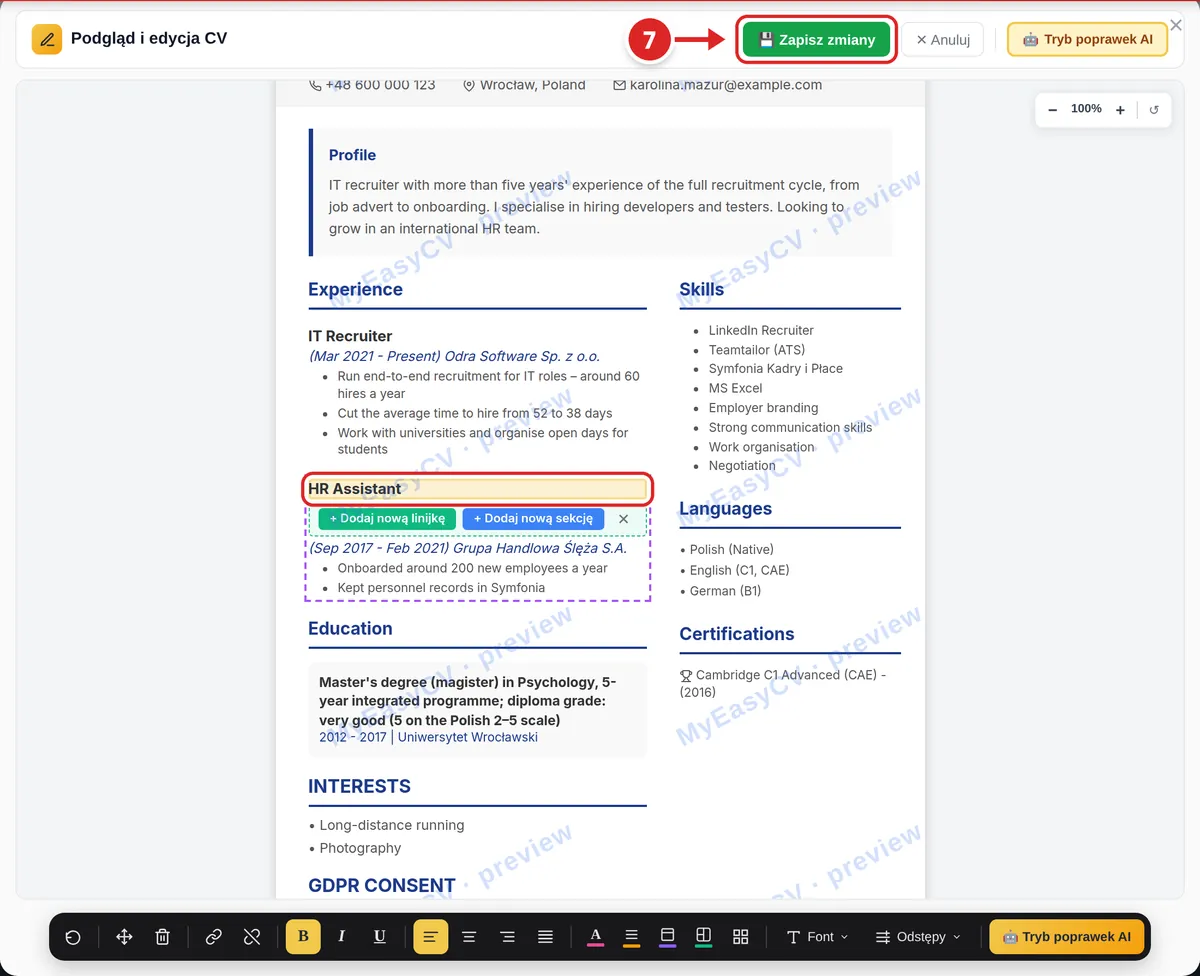Screen dimensions: 1200x976
Task: Justify the text
Action: coord(545,937)
